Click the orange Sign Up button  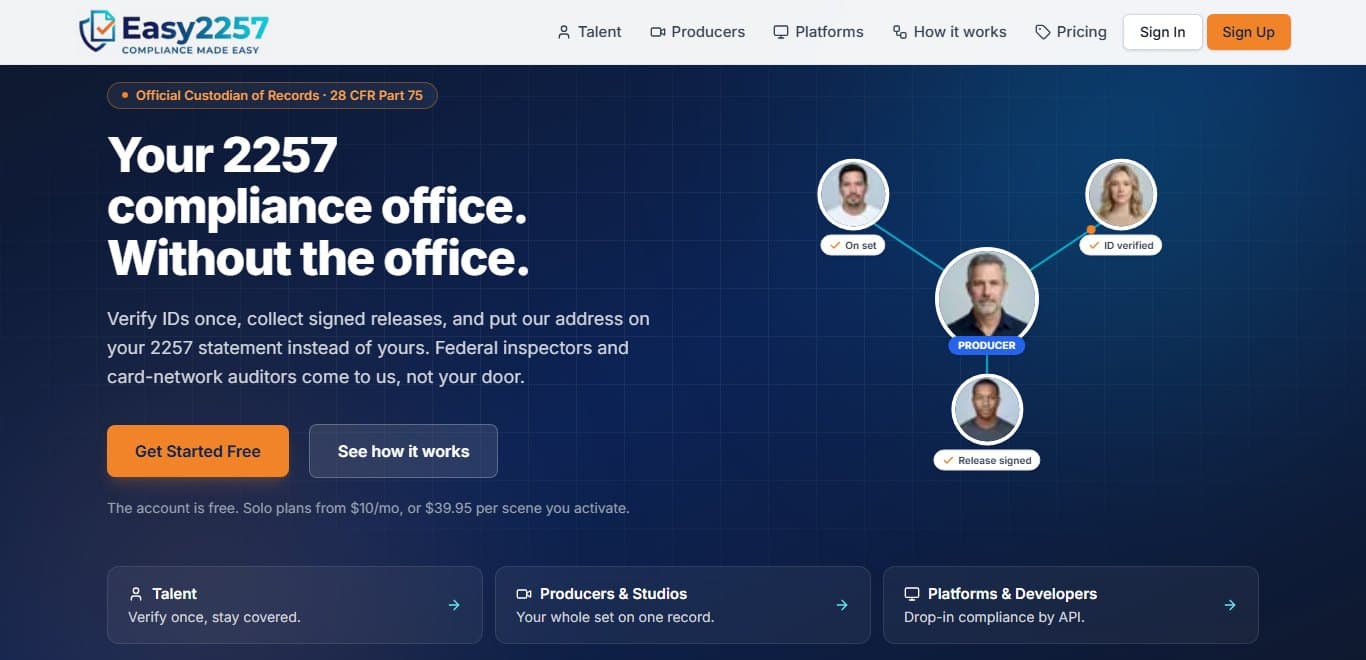pyautogui.click(x=1249, y=32)
